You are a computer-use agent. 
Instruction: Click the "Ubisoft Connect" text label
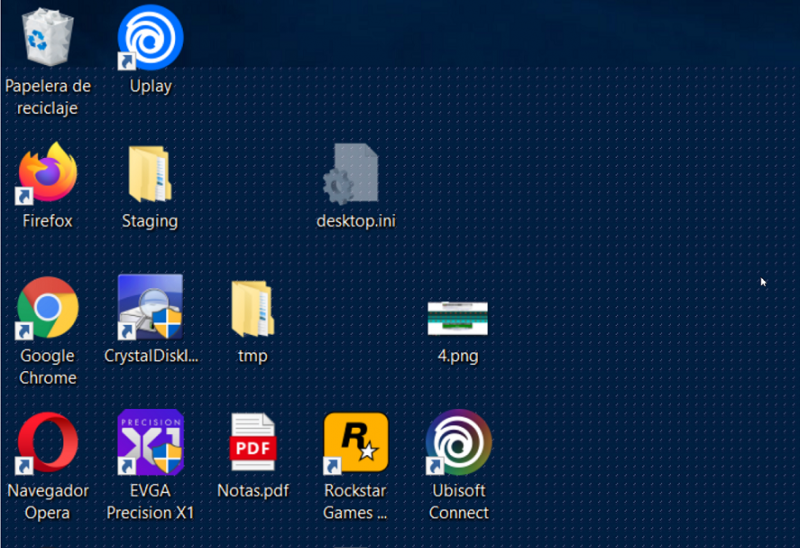458,502
